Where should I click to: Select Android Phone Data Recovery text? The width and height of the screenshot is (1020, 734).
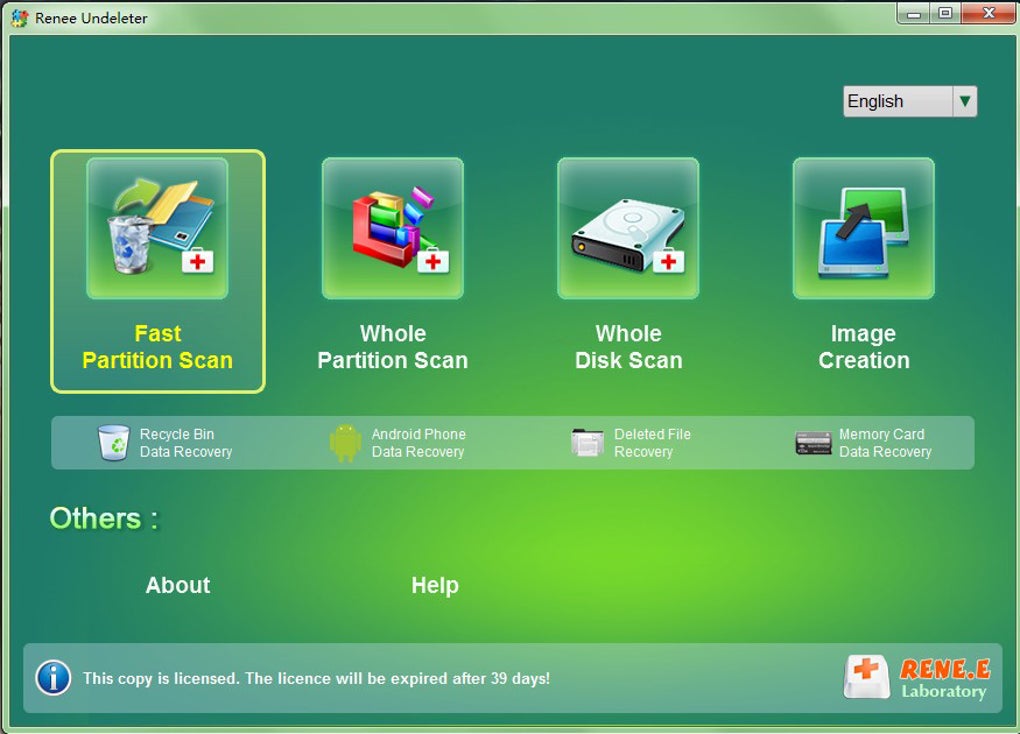(x=418, y=443)
